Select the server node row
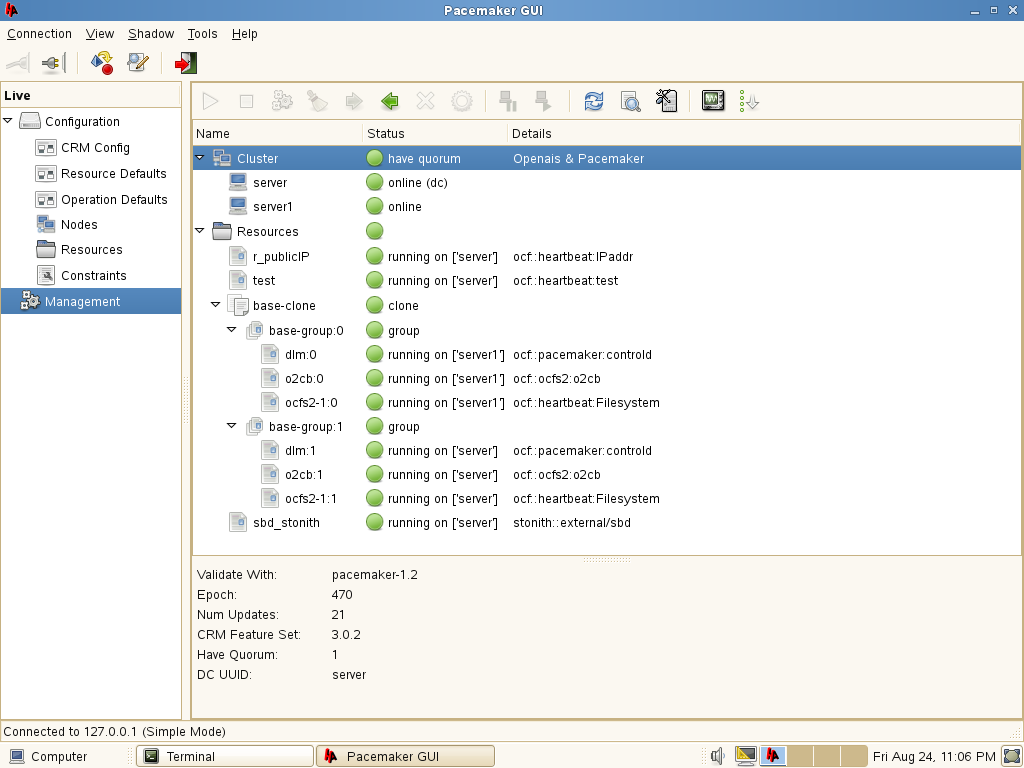Viewport: 1024px width, 768px height. (x=607, y=182)
